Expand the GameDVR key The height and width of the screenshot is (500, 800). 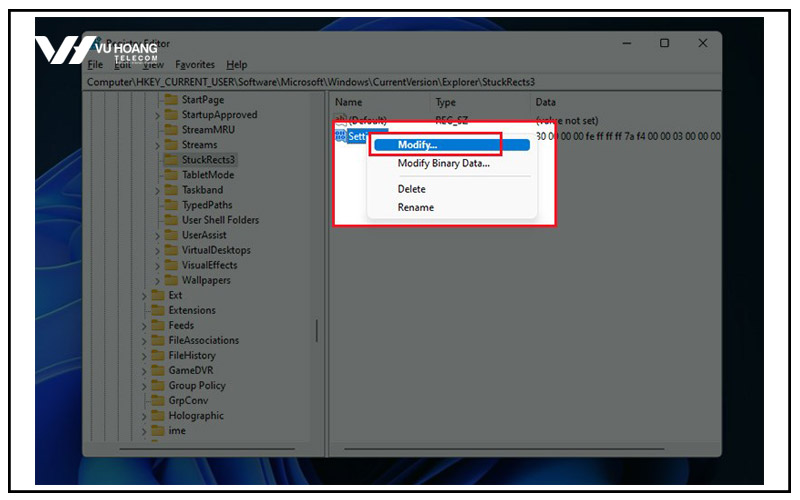tap(144, 371)
